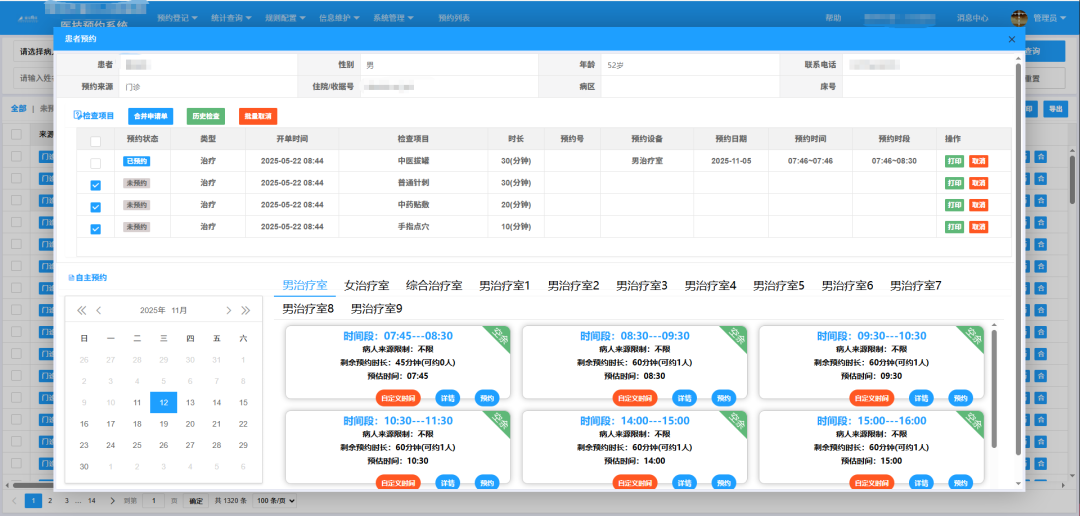Click the 未预约 tag in 手指点穴 row
1080x516 pixels.
pos(136,227)
